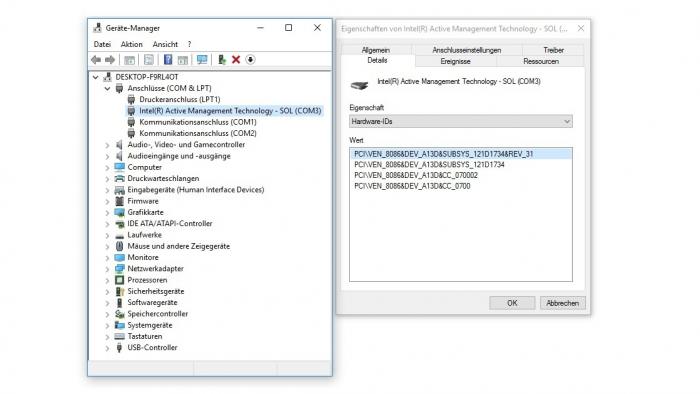The image size is (700, 394).
Task: Click the Softwaregeräte icon
Action: click(x=119, y=303)
